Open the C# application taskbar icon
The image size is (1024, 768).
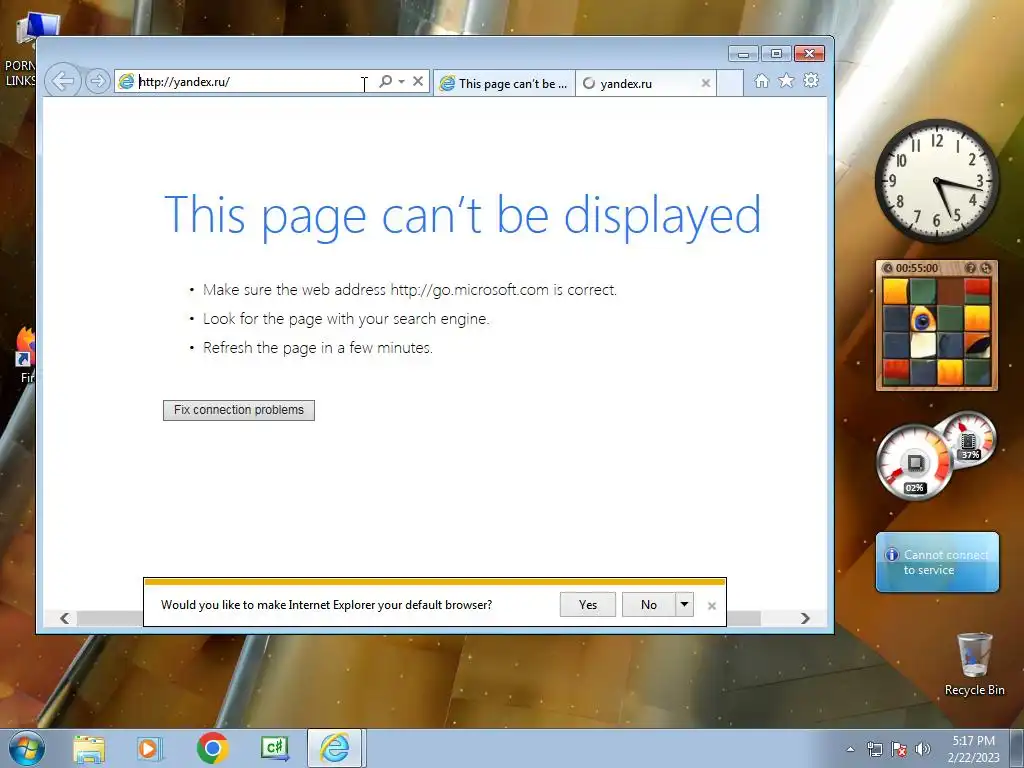[275, 748]
